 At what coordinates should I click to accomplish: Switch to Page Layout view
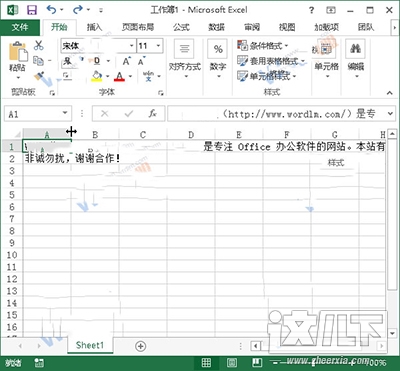[x=232, y=362]
